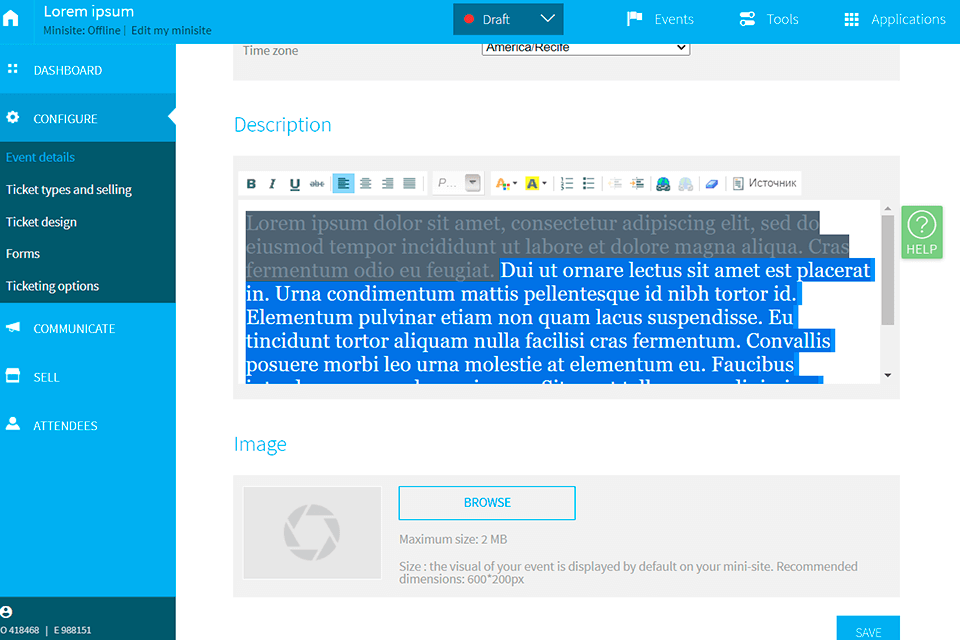This screenshot has width=960, height=640.
Task: Clear formatting with the eraser icon
Action: (x=711, y=183)
